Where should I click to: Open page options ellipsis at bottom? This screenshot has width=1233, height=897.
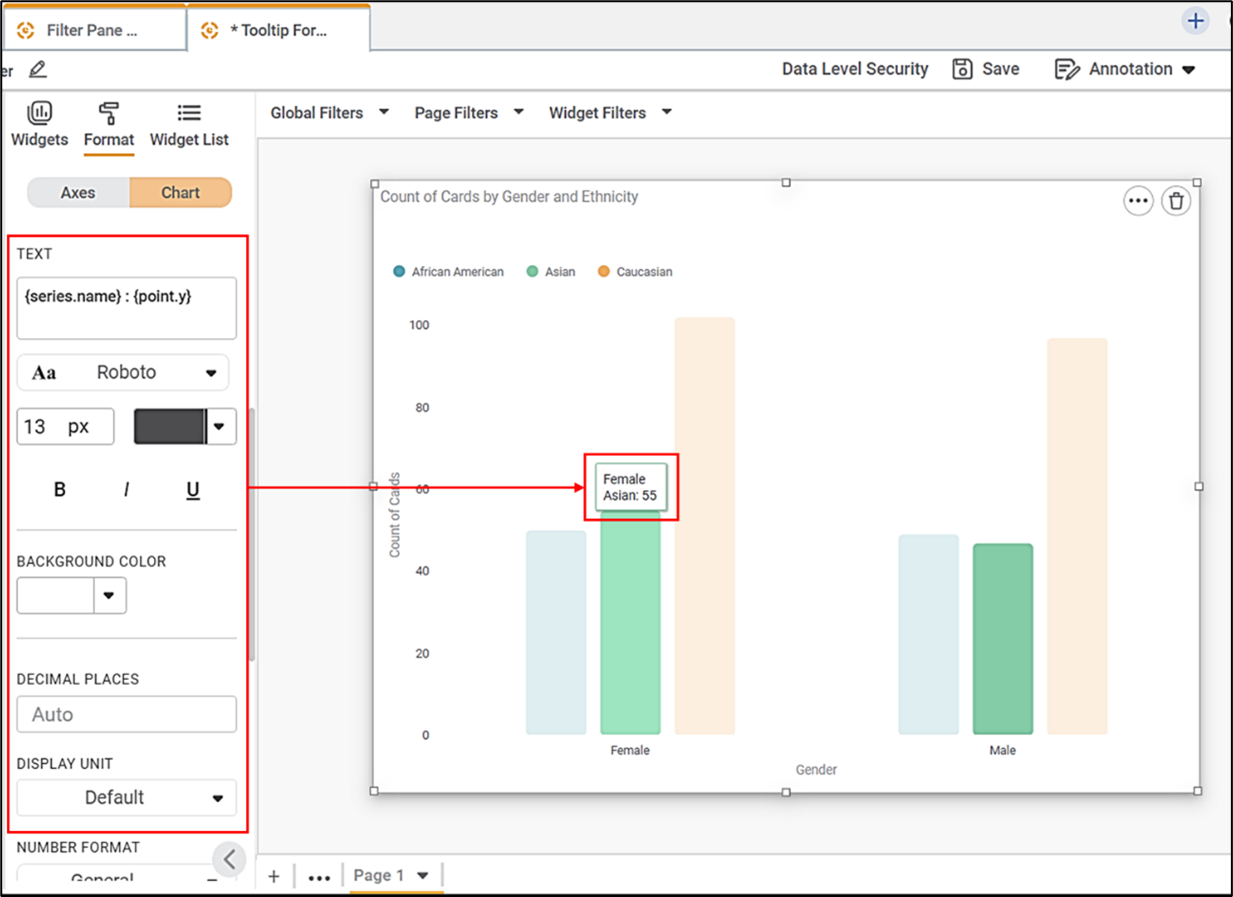(319, 877)
